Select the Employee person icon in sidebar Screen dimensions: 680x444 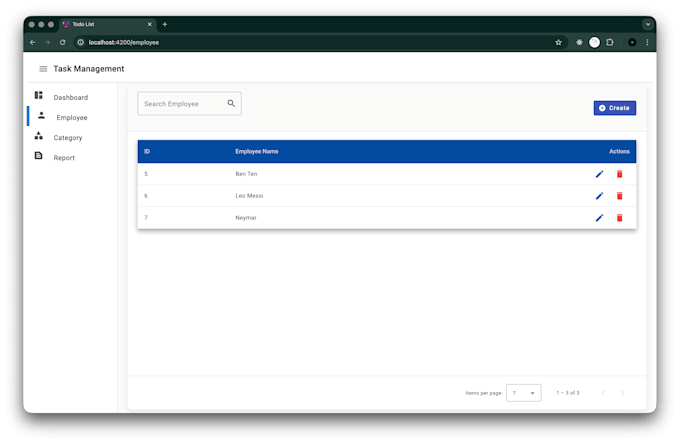[41, 115]
